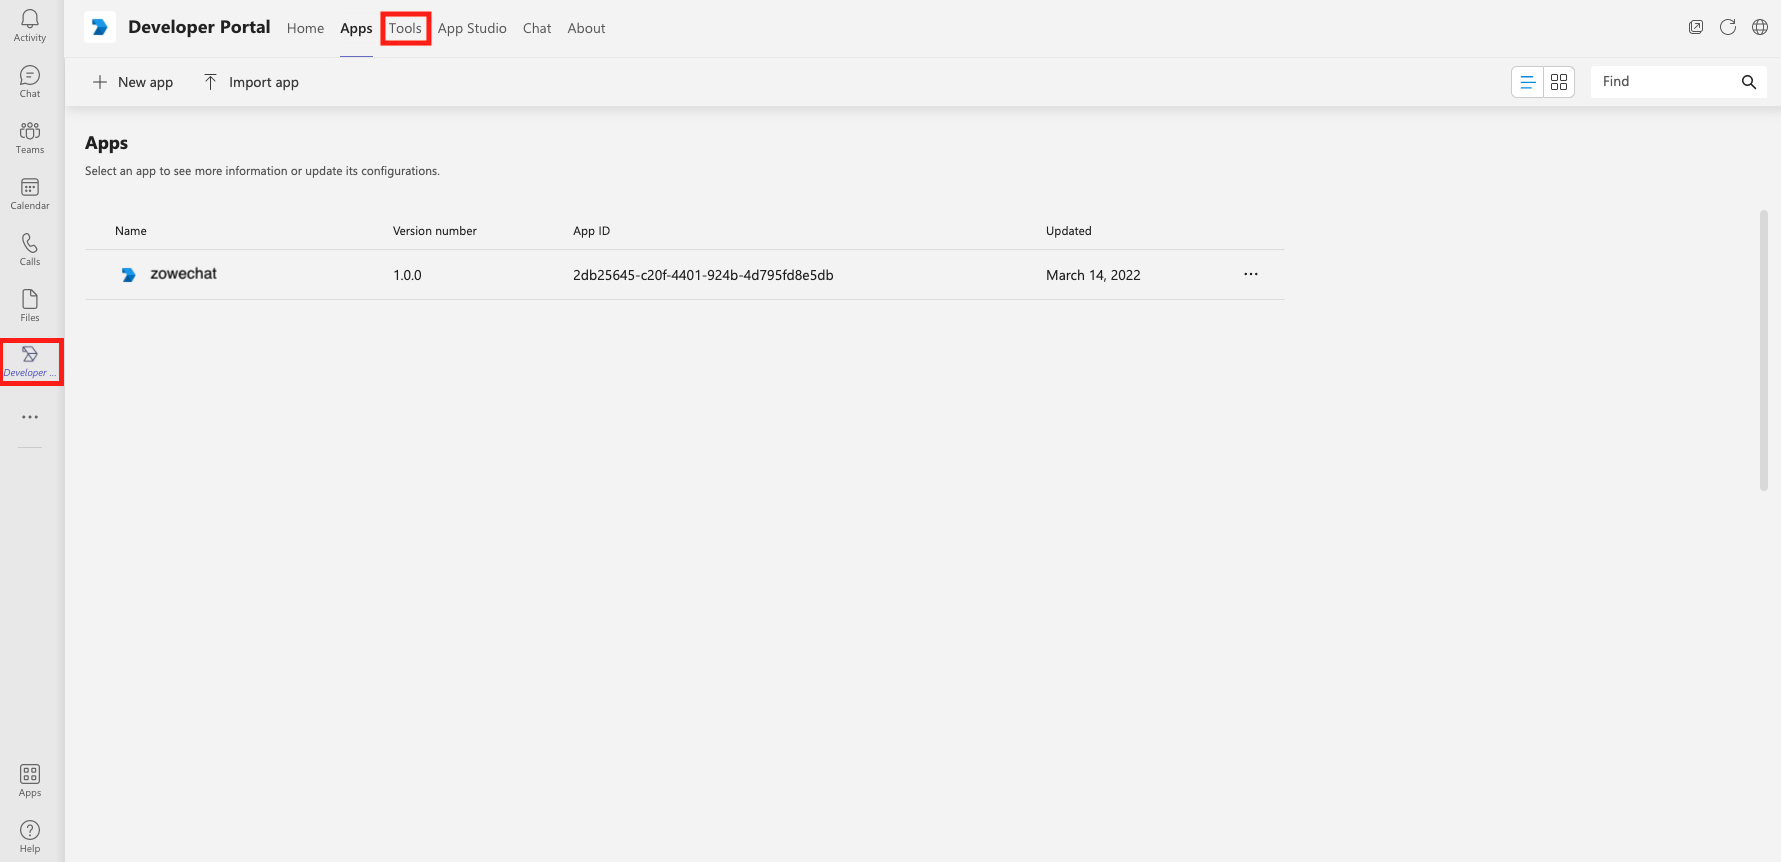Open the zowechat row options menu
Screen dimensions: 1781x862
click(1250, 274)
